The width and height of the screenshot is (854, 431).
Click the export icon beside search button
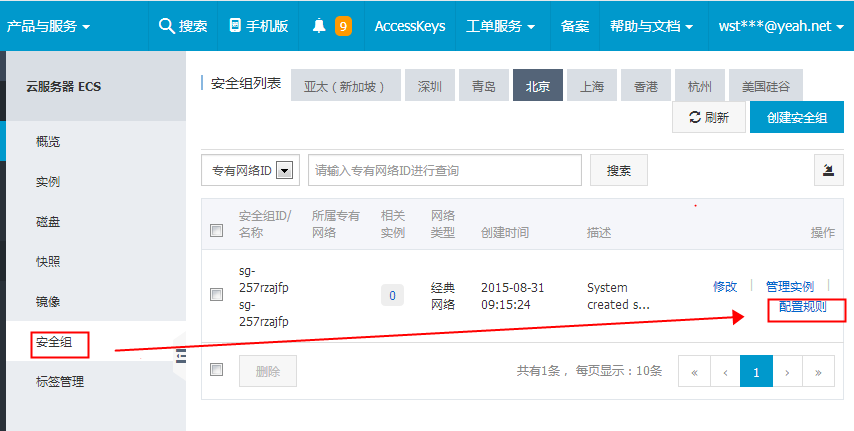(827, 170)
